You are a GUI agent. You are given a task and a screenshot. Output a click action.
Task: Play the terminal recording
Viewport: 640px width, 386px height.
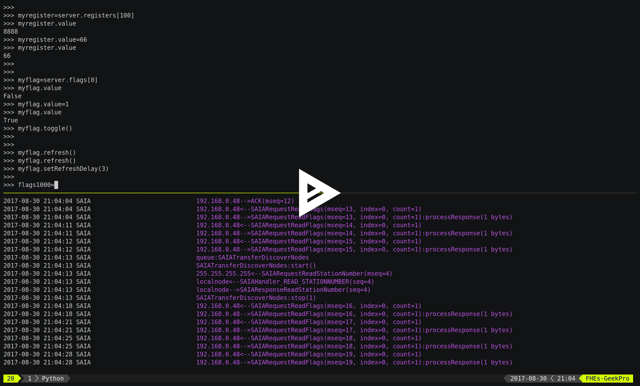pos(319,193)
